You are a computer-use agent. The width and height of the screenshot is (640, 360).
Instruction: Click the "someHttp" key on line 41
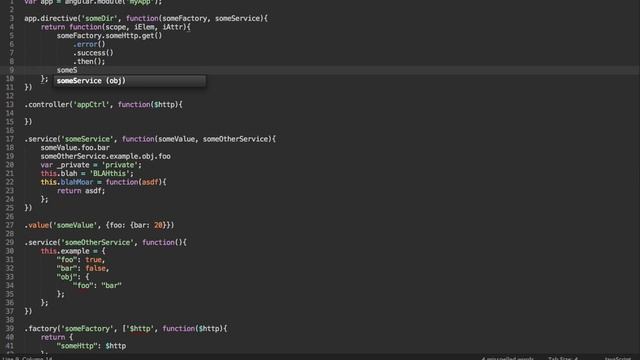coord(77,346)
